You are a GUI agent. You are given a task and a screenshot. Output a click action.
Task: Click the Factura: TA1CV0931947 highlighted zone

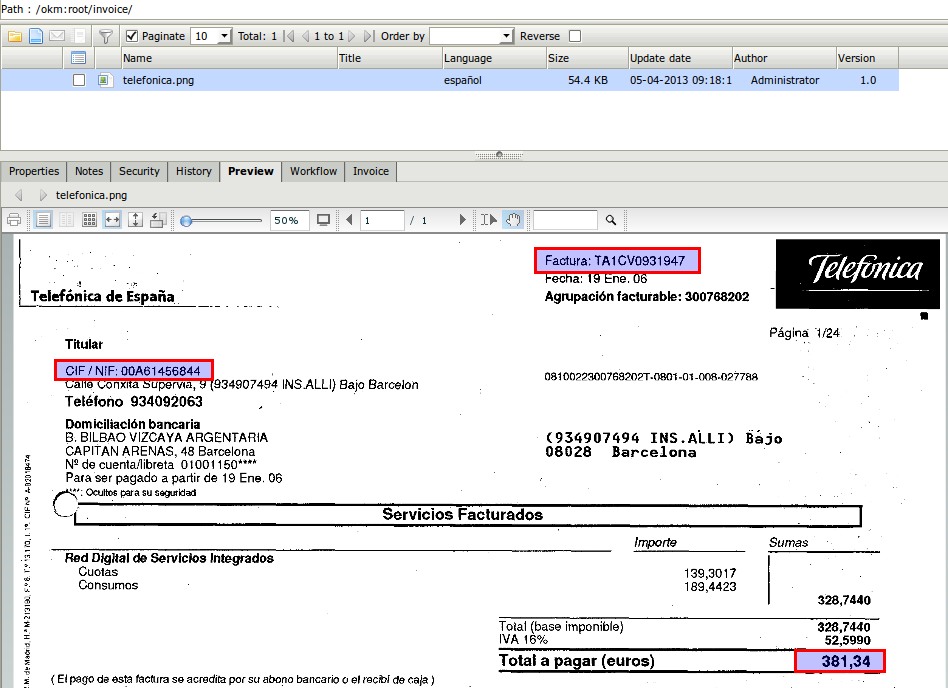617,261
